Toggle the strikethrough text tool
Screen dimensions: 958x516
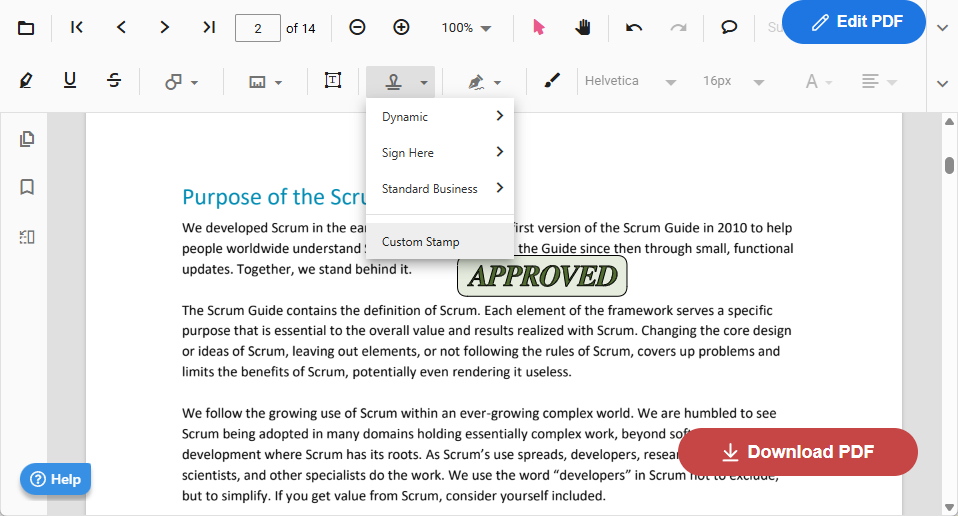[x=114, y=81]
